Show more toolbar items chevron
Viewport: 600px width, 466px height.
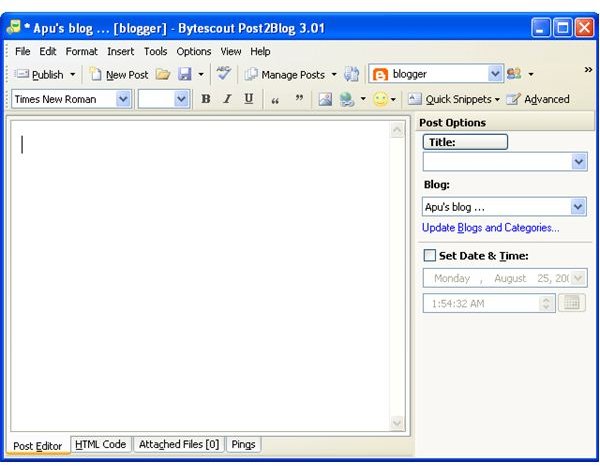588,70
